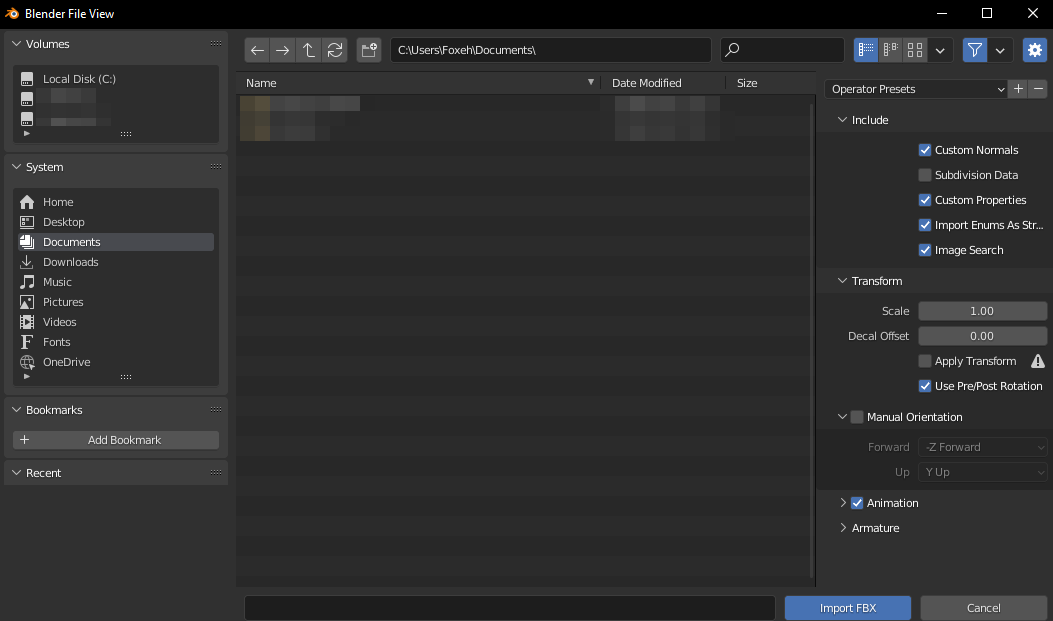
Task: Enable Apply Transform
Action: tap(925, 361)
